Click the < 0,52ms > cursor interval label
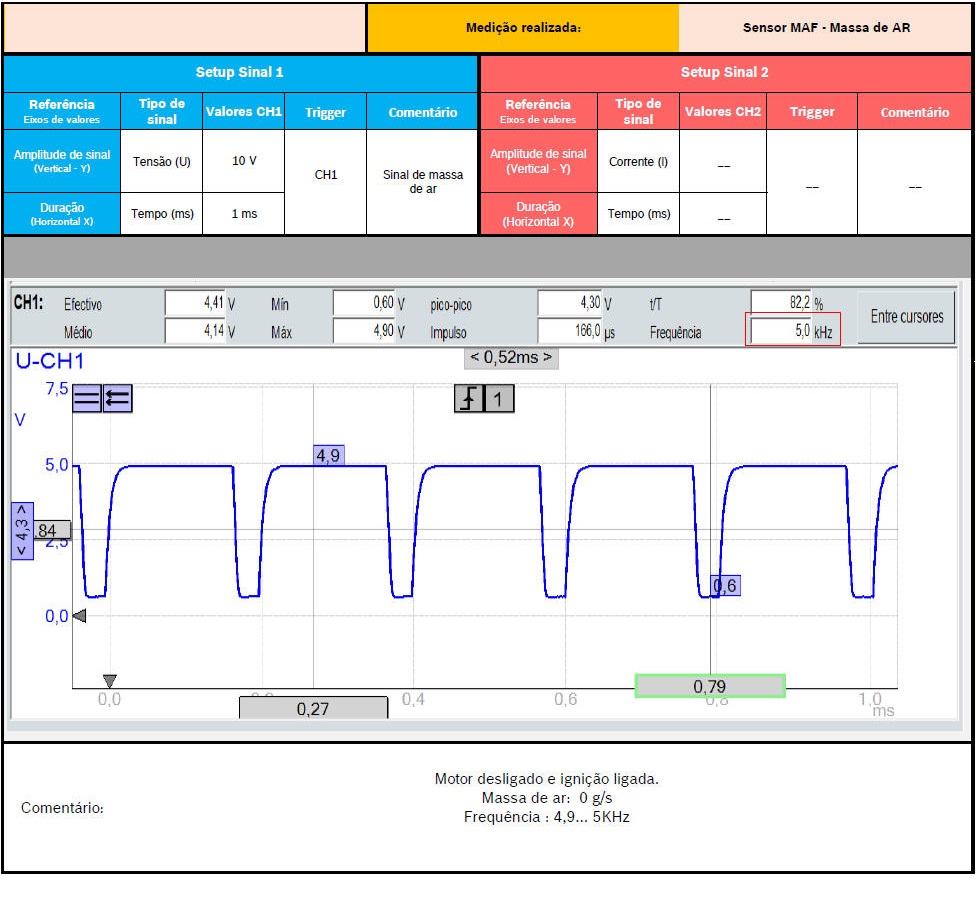The image size is (978, 909). [x=511, y=357]
